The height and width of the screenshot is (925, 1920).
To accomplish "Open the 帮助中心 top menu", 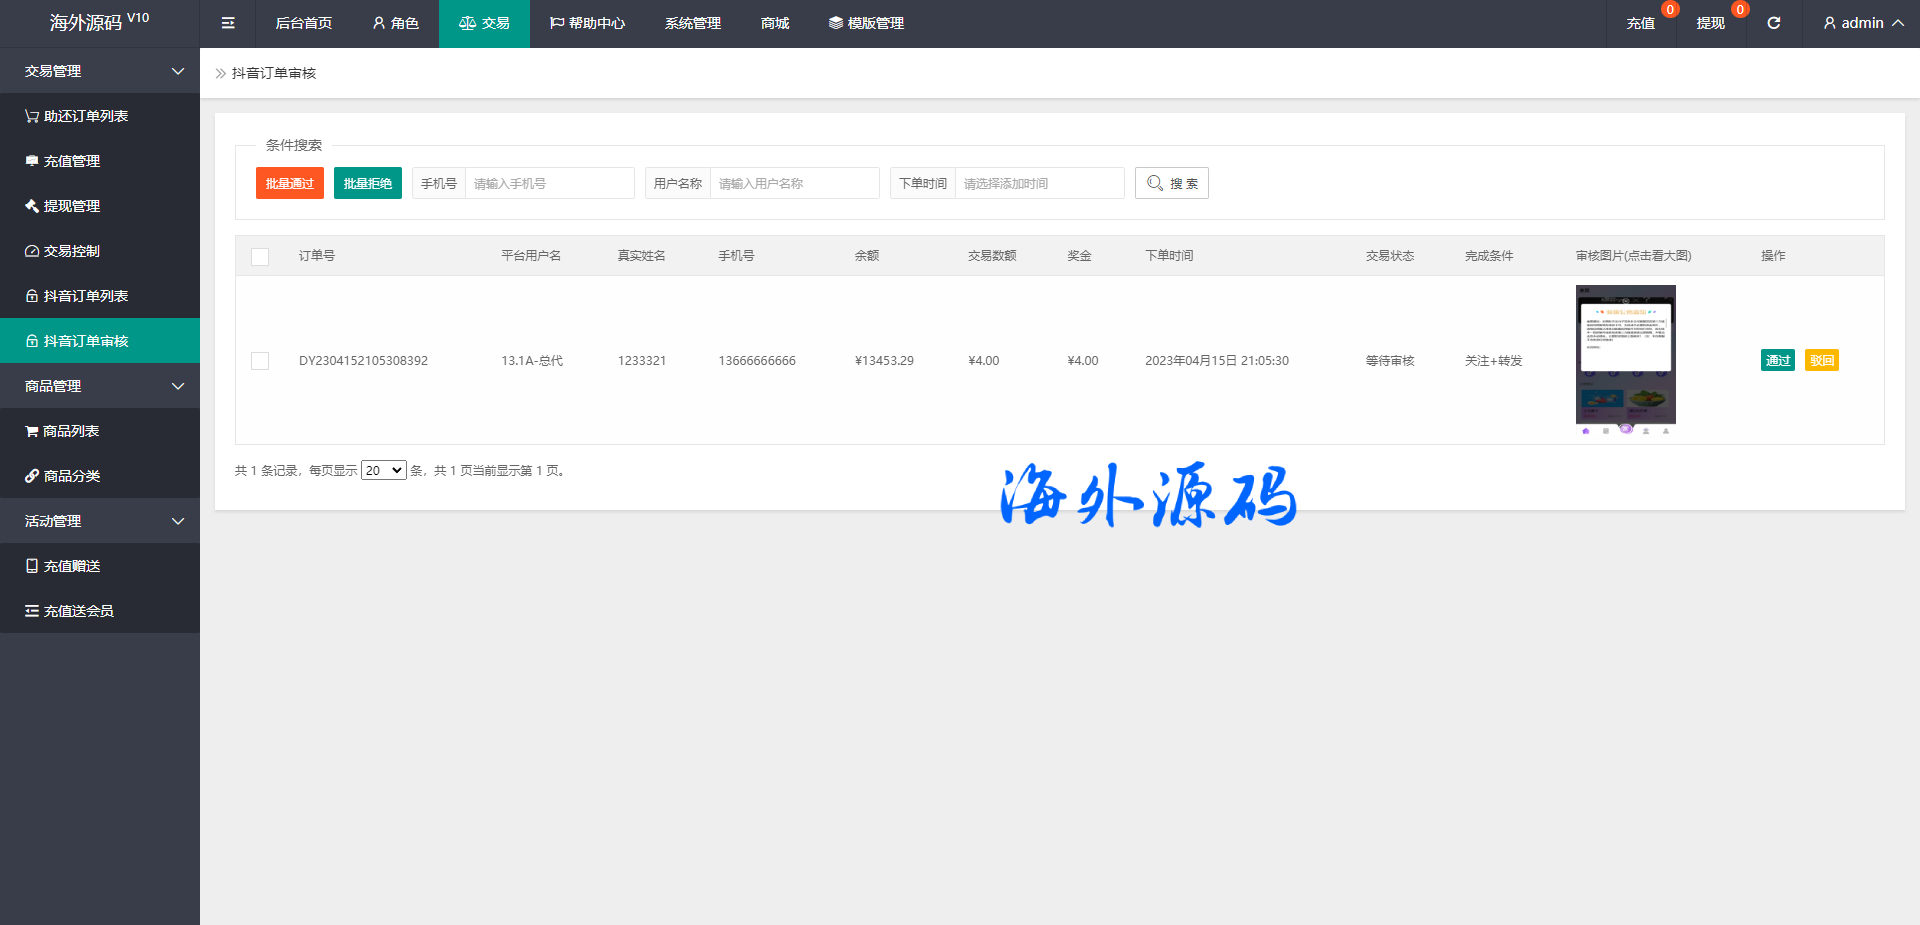I will pyautogui.click(x=587, y=23).
